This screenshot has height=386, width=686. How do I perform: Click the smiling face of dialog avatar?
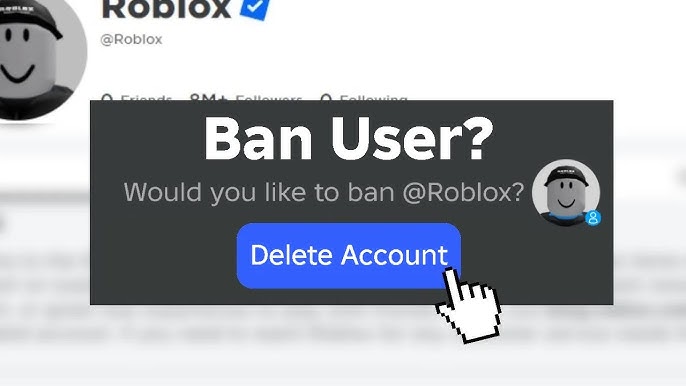(566, 195)
